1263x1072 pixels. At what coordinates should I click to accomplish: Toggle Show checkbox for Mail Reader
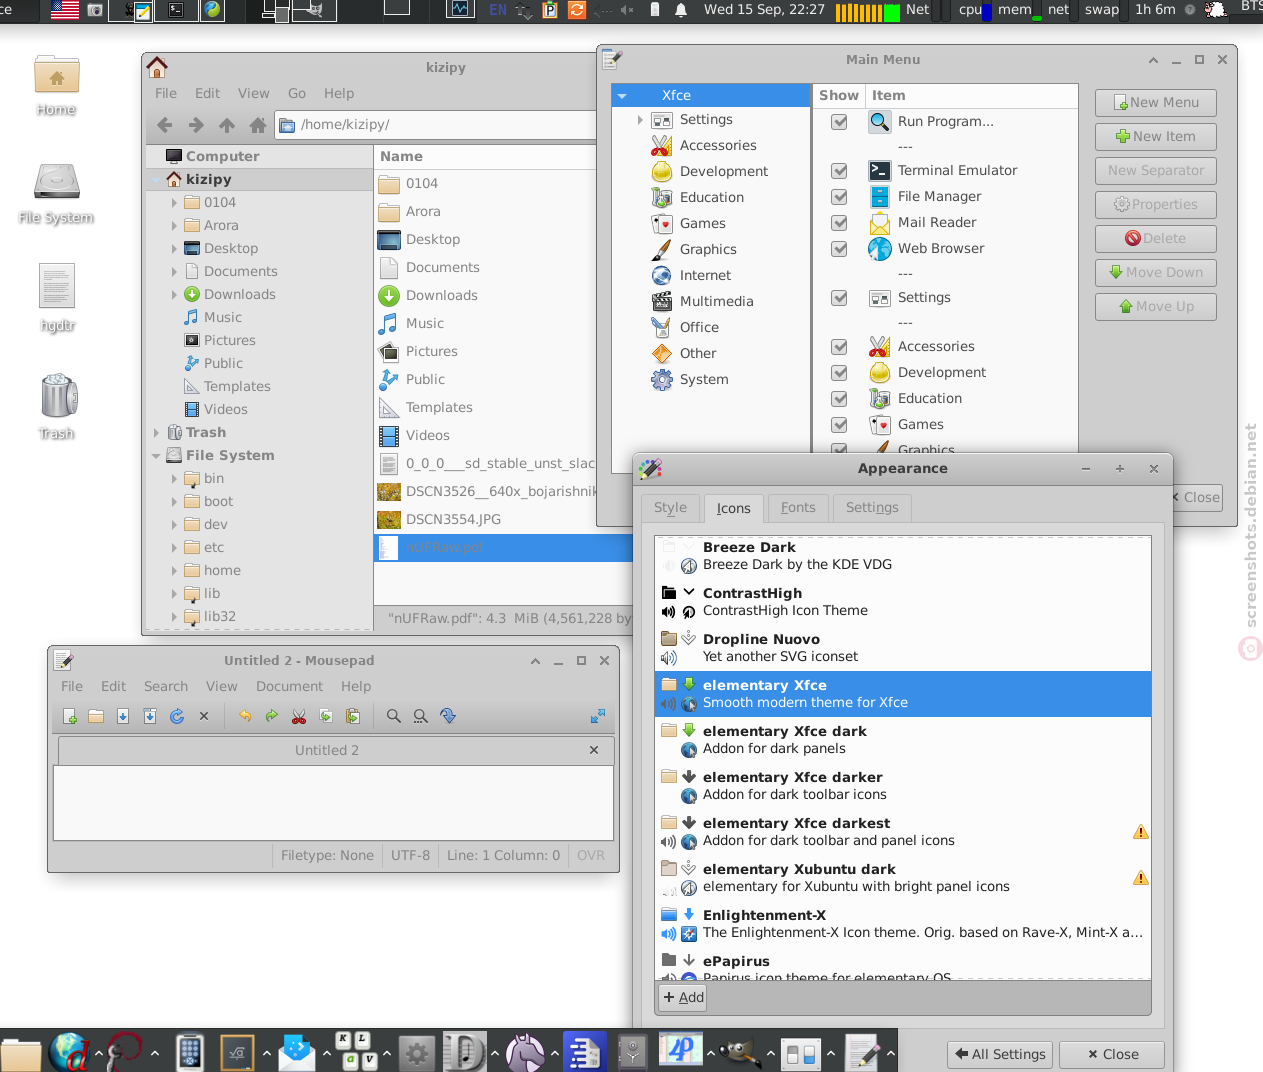pos(840,223)
